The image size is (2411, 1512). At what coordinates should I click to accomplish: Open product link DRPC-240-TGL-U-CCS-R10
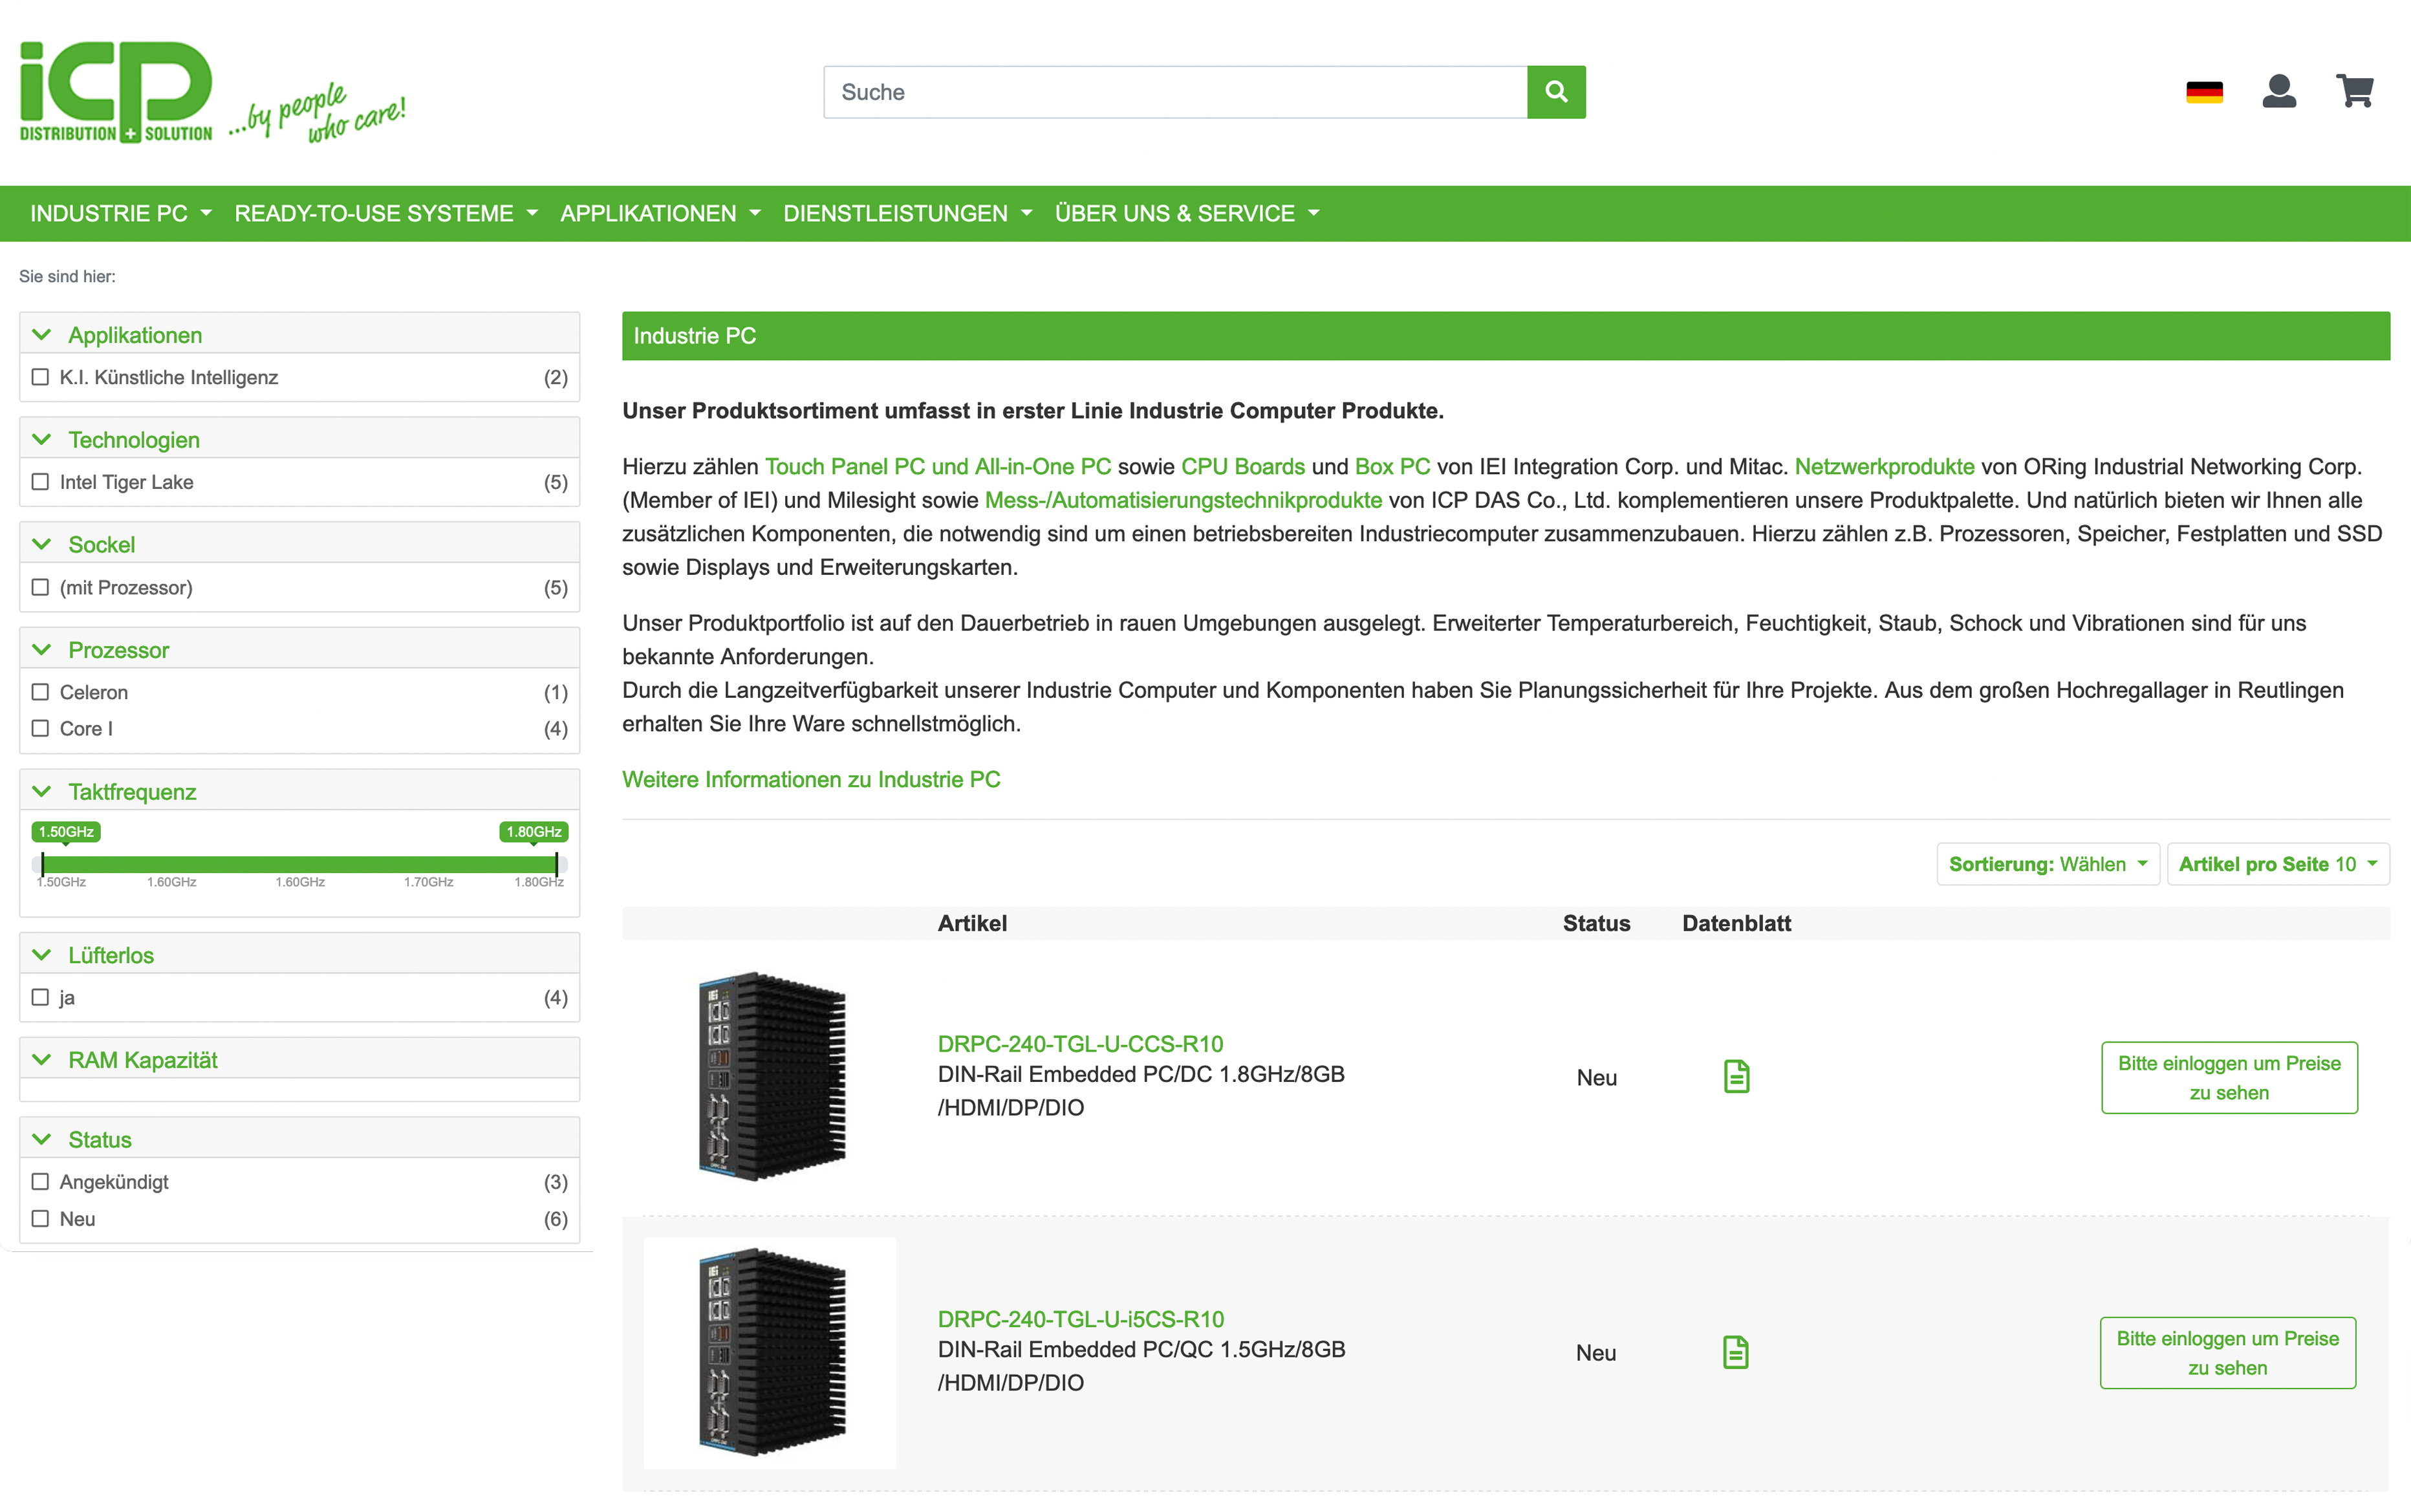1080,1044
